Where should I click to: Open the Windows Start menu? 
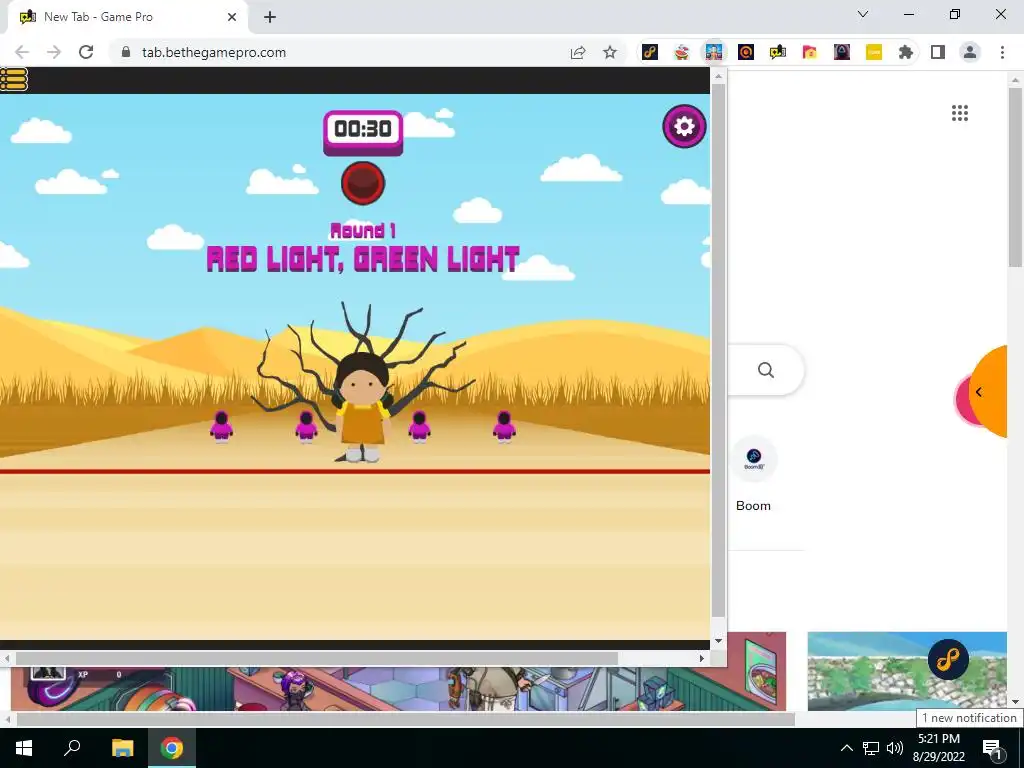tap(24, 748)
